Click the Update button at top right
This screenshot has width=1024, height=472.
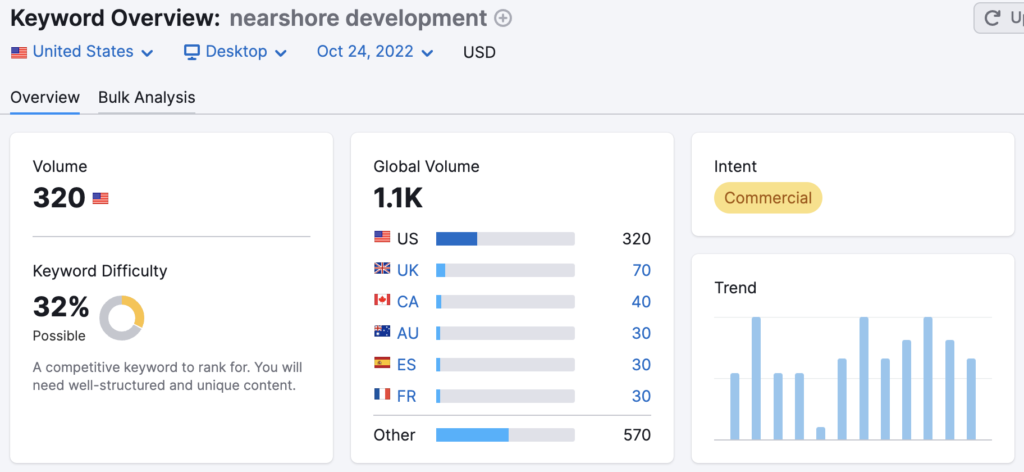999,18
